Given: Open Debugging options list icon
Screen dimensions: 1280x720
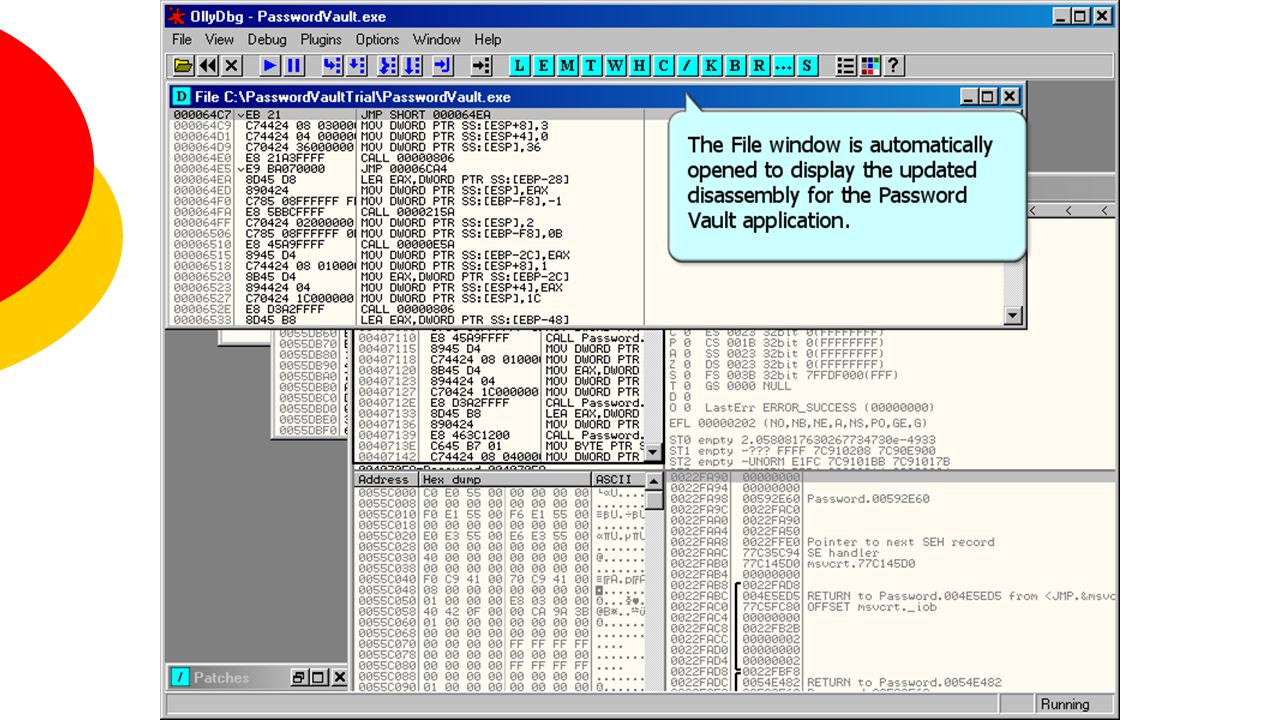Looking at the screenshot, I should (x=846, y=66).
